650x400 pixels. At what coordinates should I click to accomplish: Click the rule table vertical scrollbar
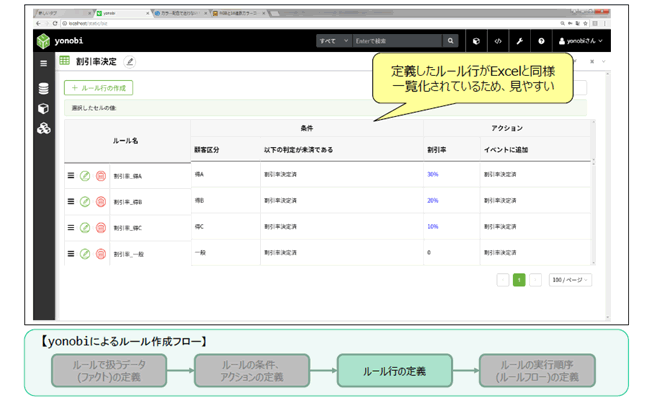(594, 192)
